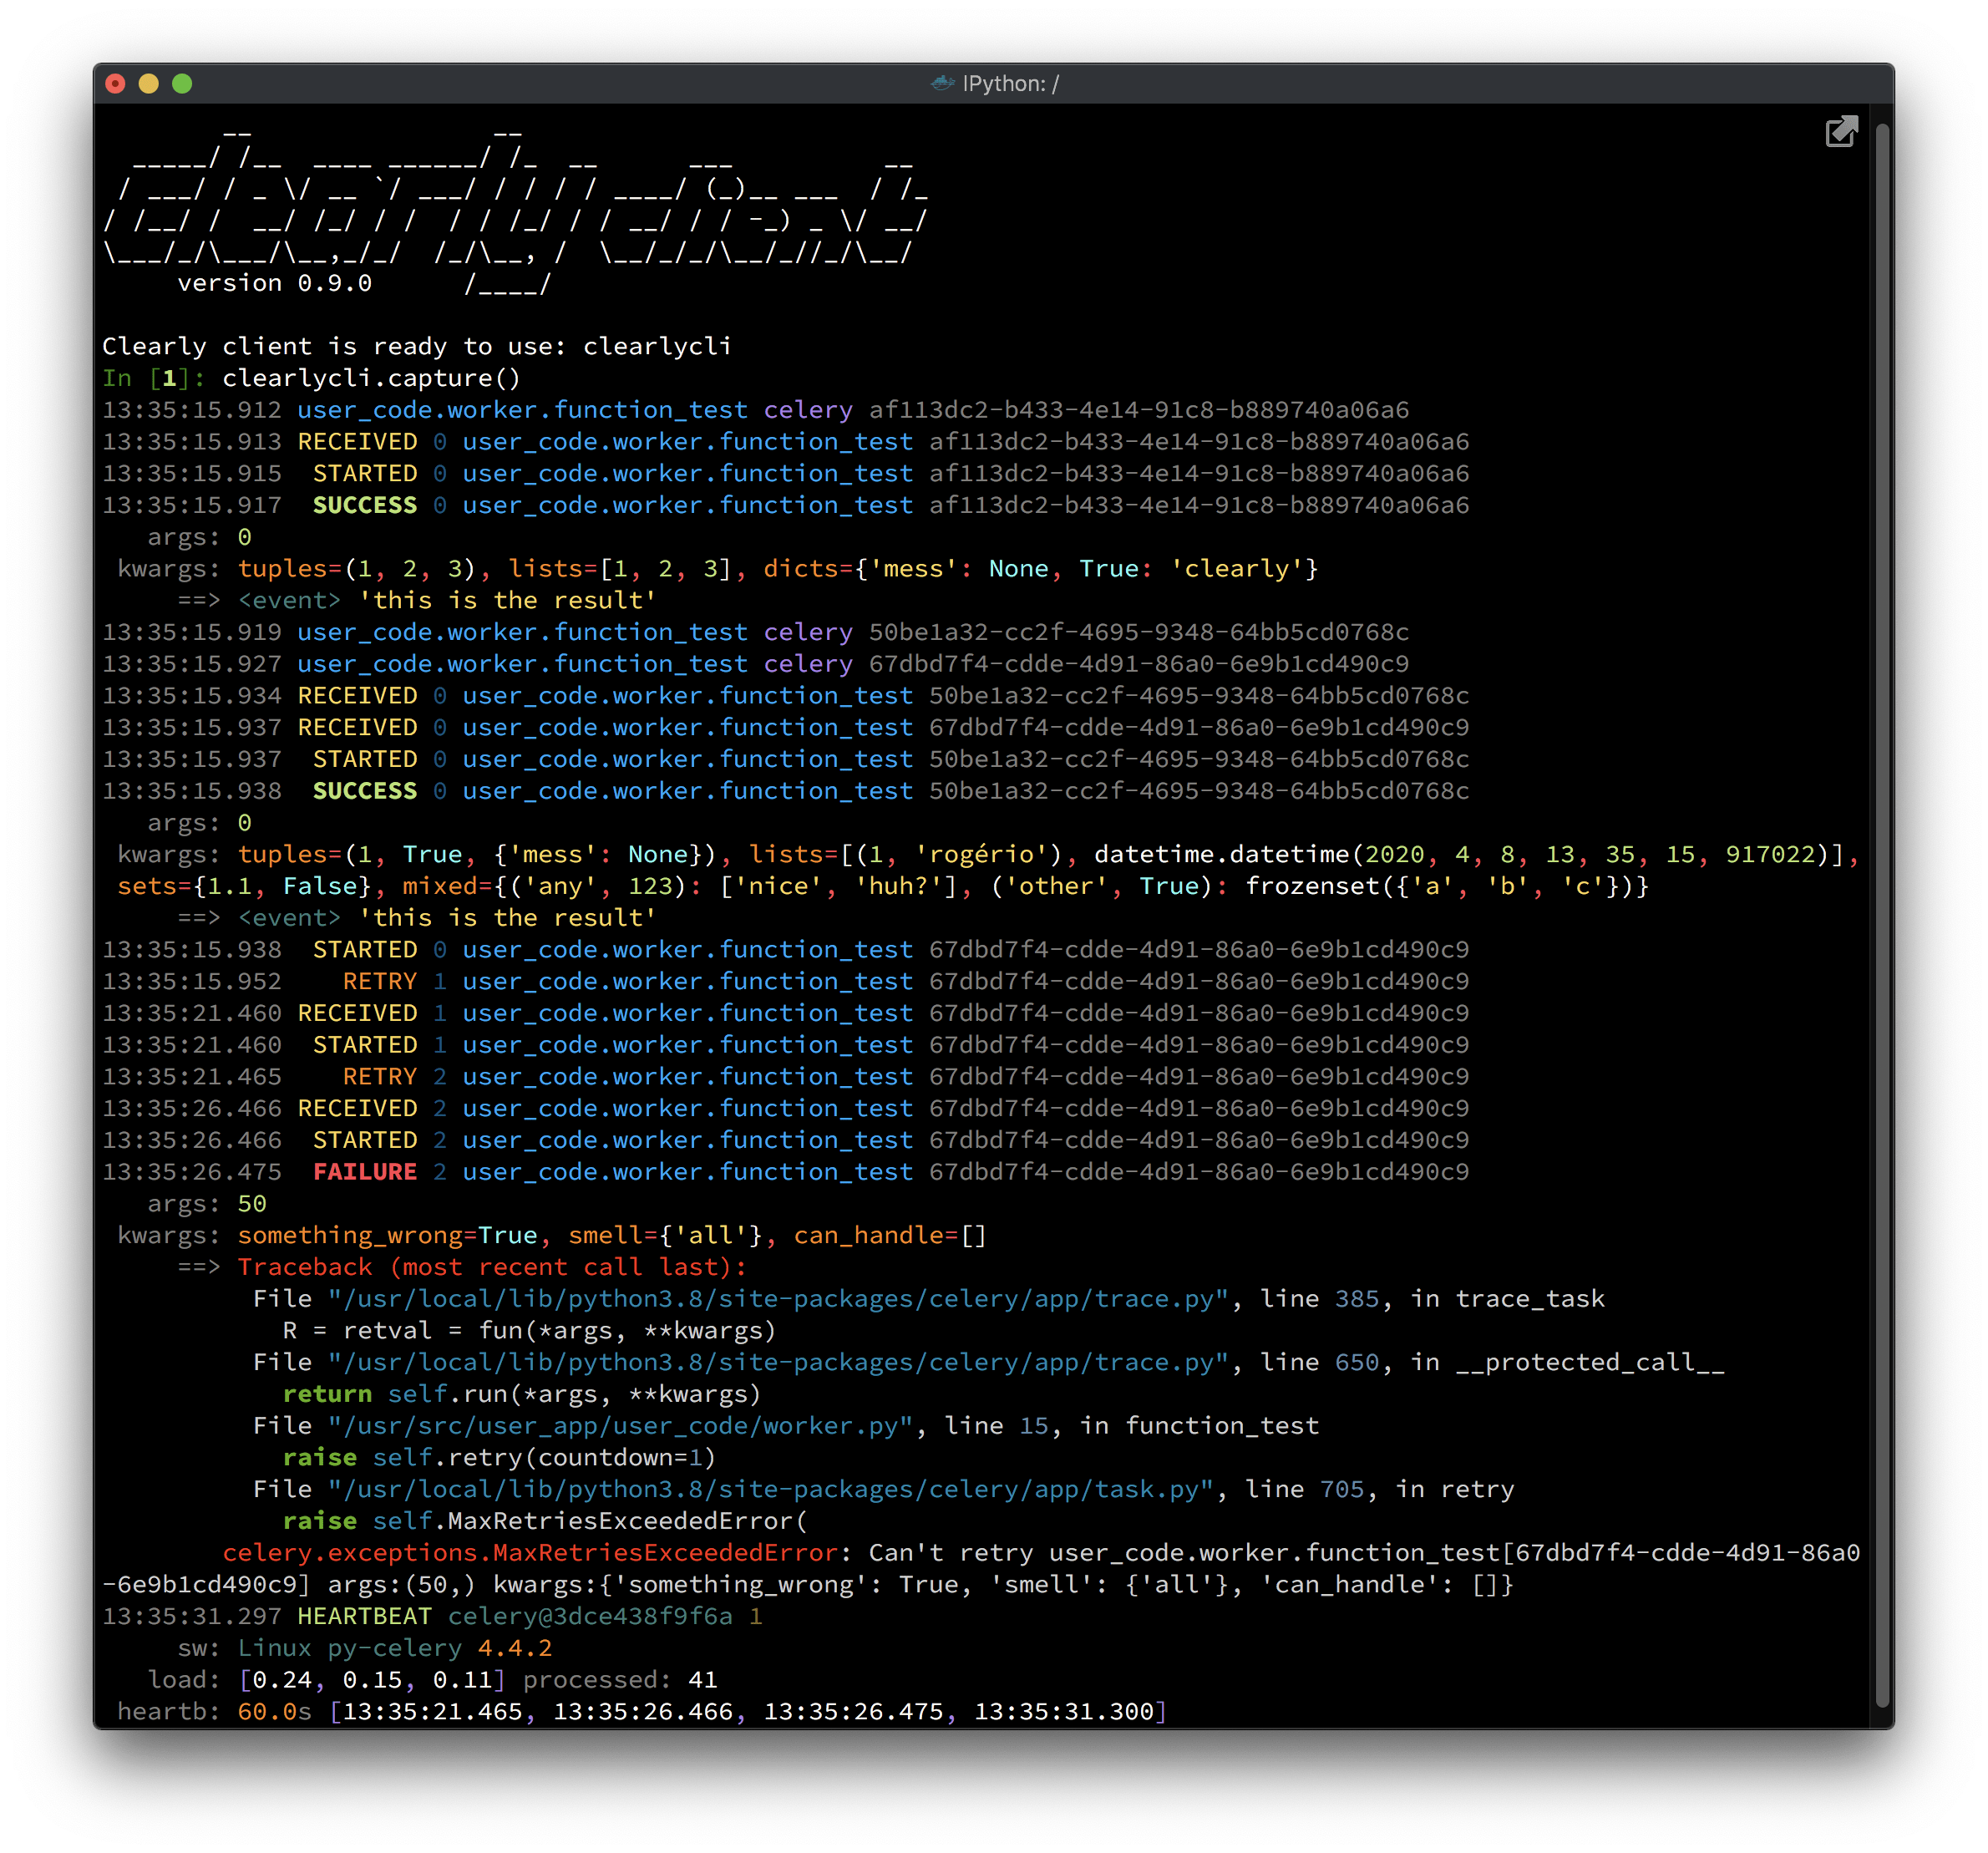Click 'Traceback (most recent call last):' line
The height and width of the screenshot is (1853, 1988).
point(492,1267)
